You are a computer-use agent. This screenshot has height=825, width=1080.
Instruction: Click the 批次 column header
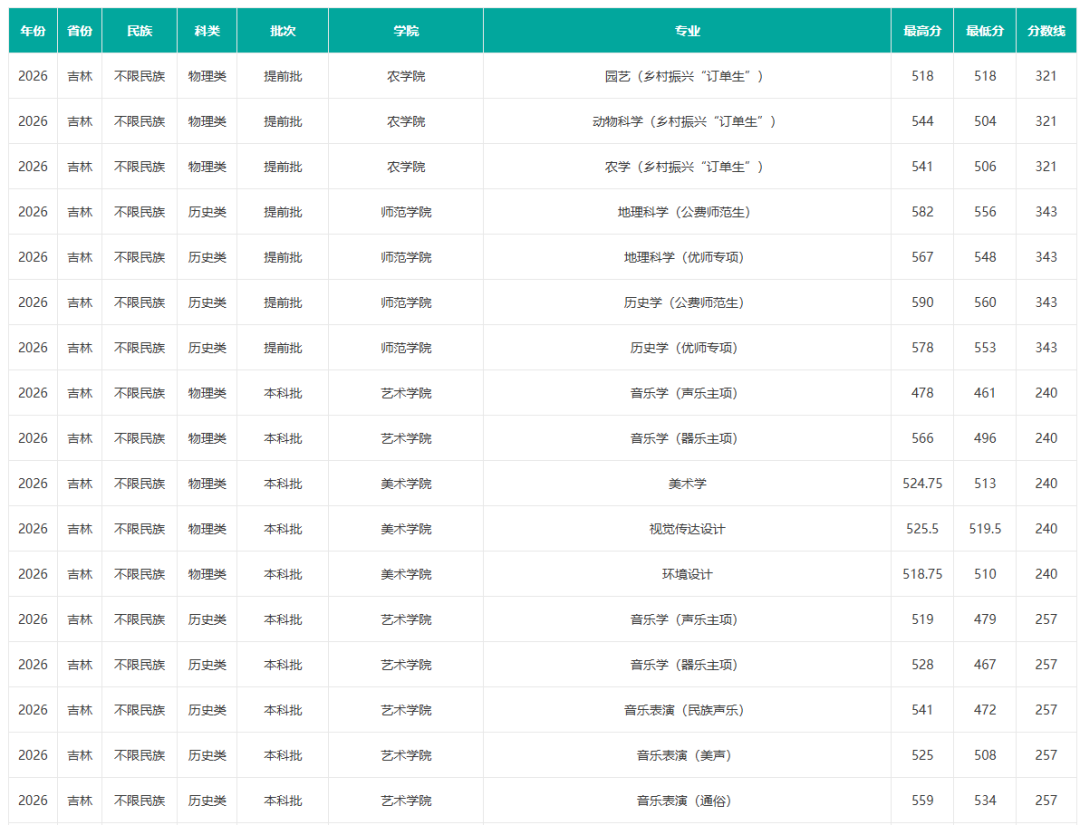tap(282, 30)
